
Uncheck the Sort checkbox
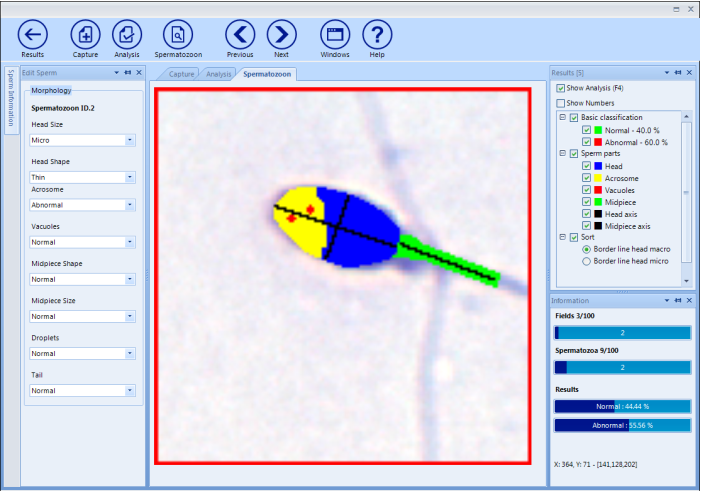tap(574, 237)
